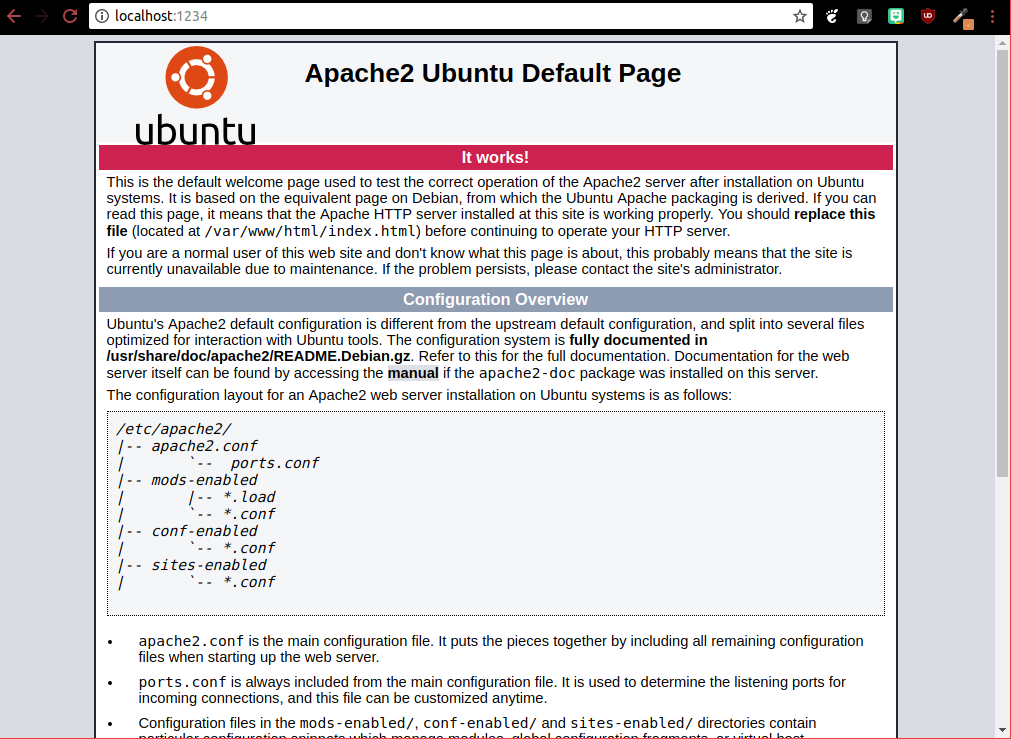Click the browser forward arrow
The image size is (1011, 739).
[x=43, y=15]
